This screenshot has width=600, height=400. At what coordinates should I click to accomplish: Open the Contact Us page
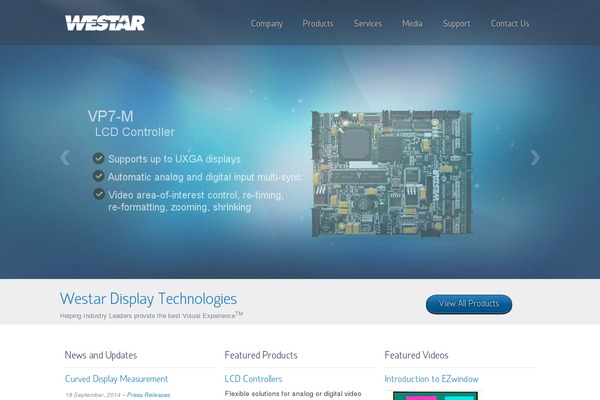coord(510,24)
